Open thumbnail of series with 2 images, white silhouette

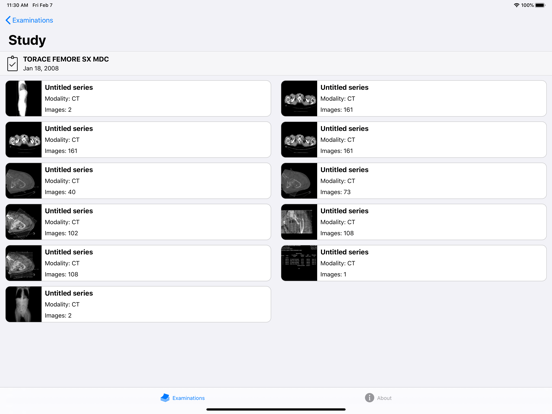(x=24, y=99)
